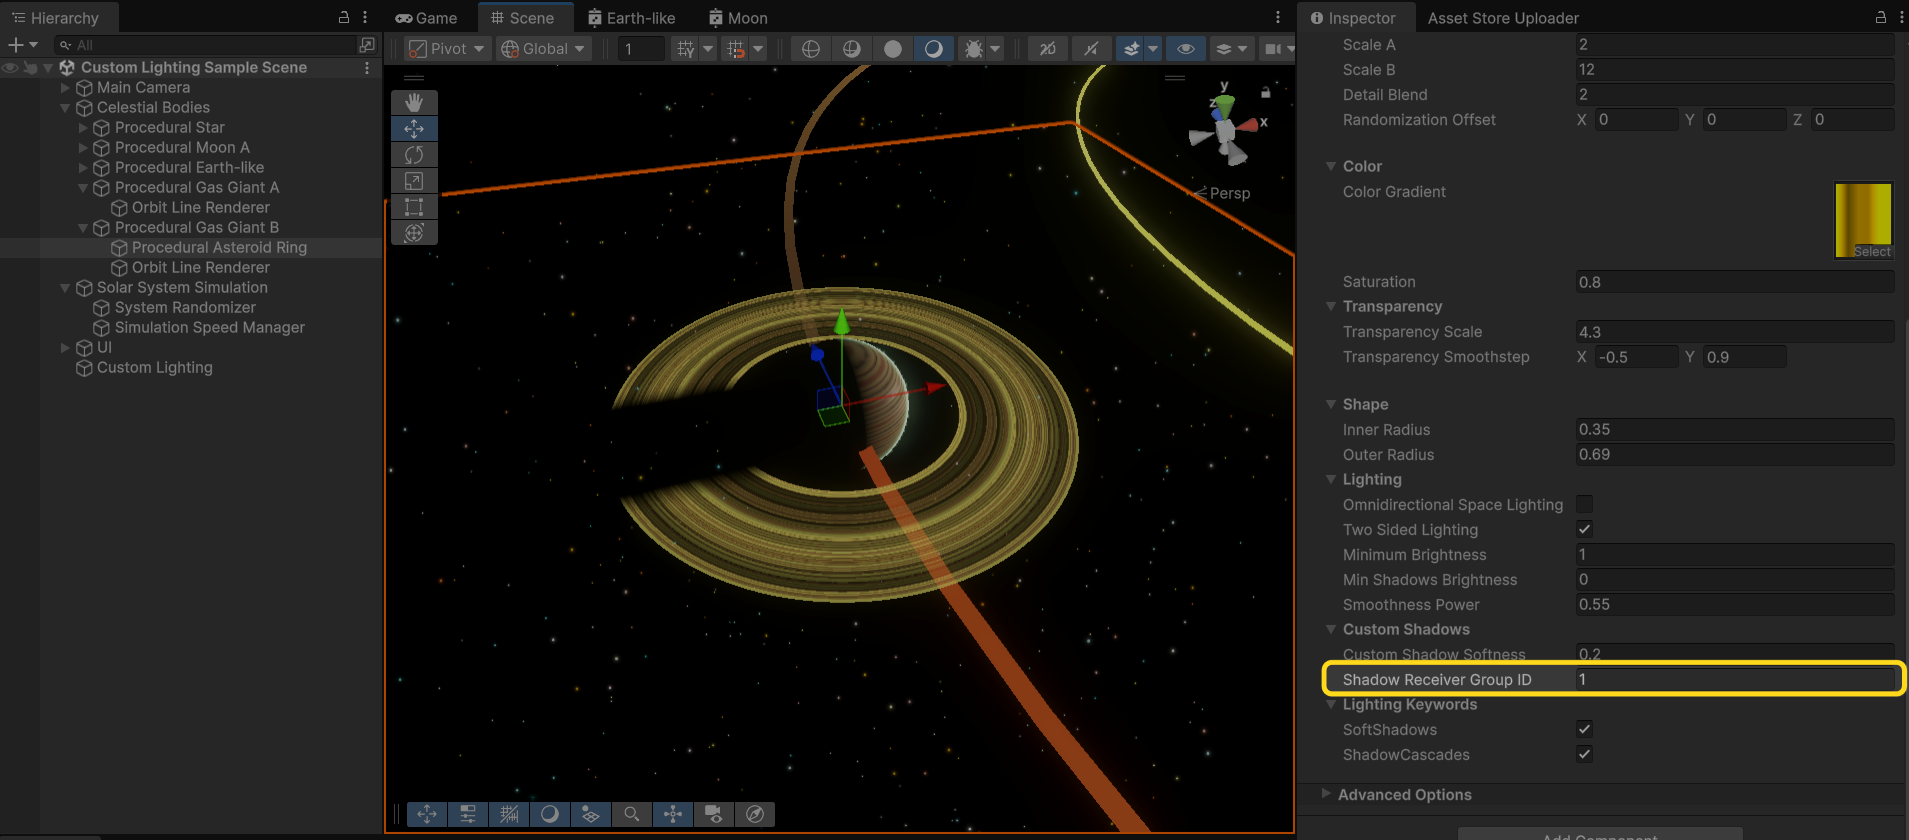Switch to the Game tab
The height and width of the screenshot is (840, 1909).
(x=426, y=18)
